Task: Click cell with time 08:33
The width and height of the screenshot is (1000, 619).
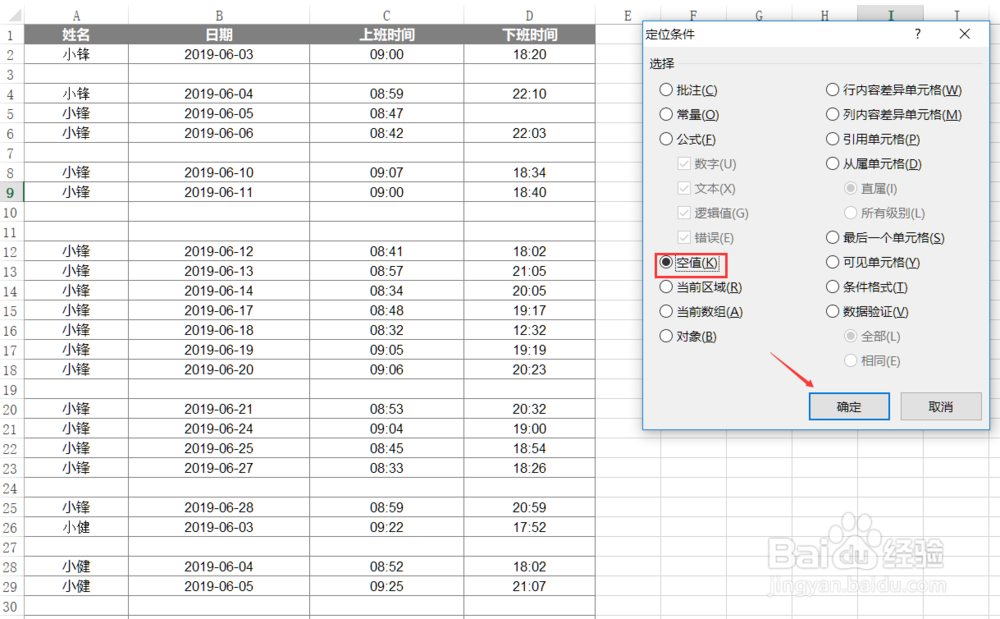Action: (x=386, y=468)
